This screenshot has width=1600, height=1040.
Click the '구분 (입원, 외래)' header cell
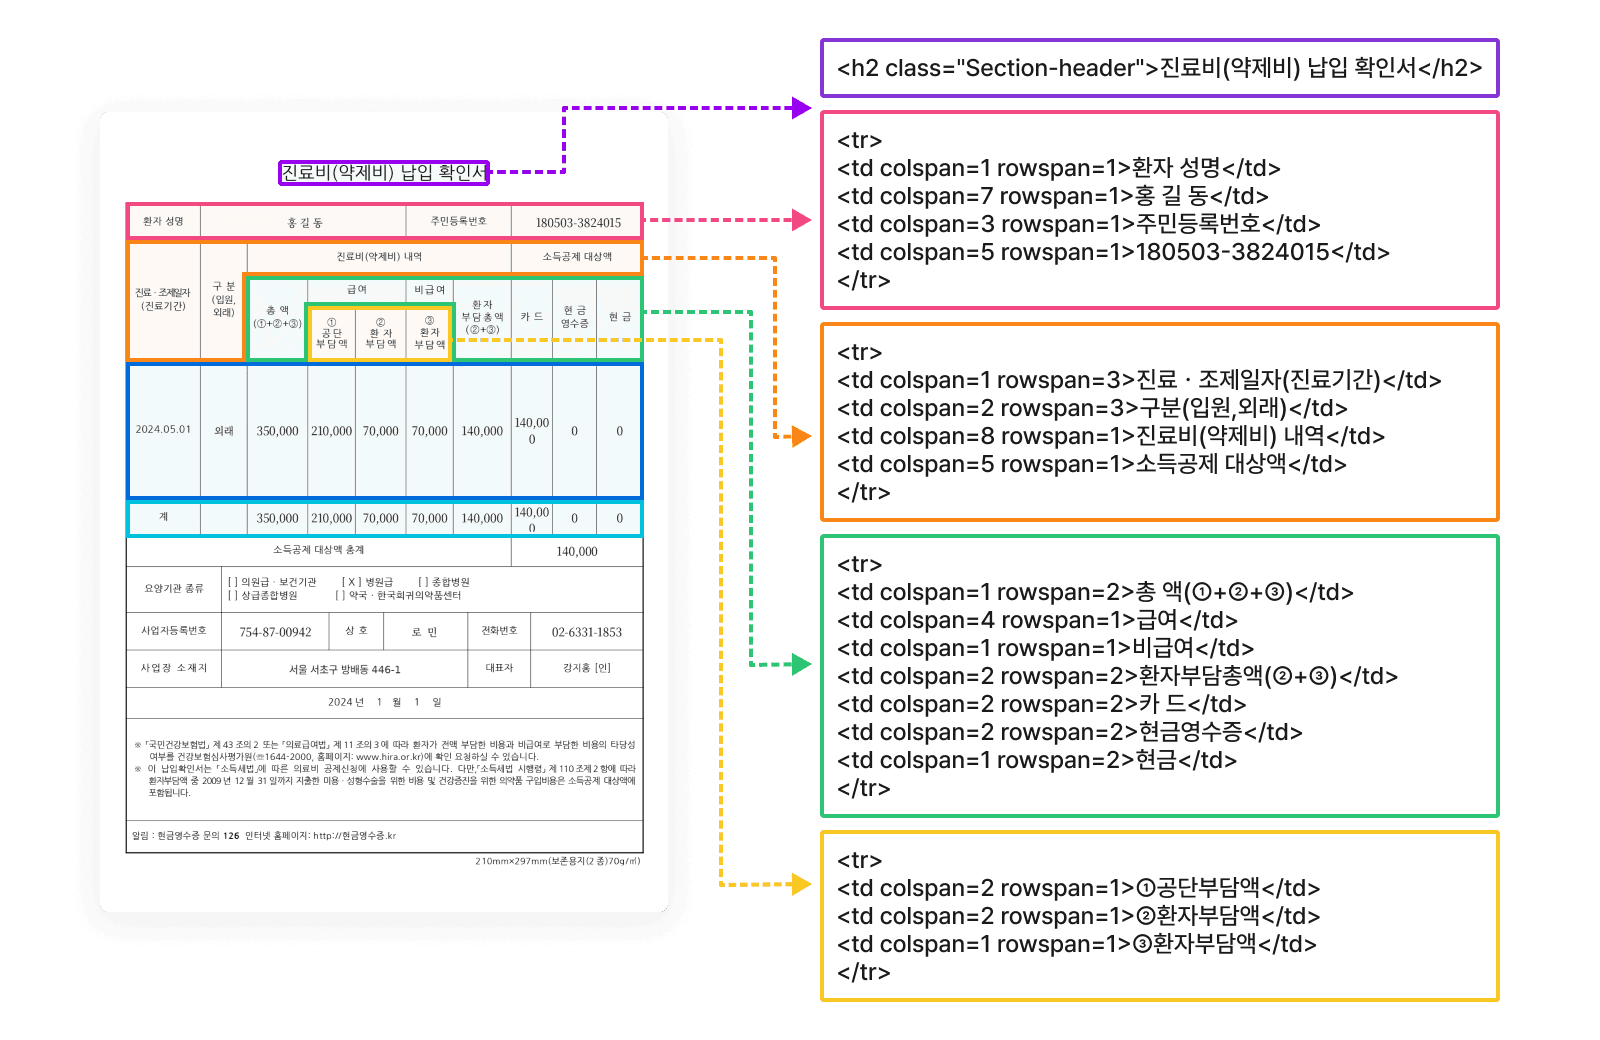click(223, 299)
